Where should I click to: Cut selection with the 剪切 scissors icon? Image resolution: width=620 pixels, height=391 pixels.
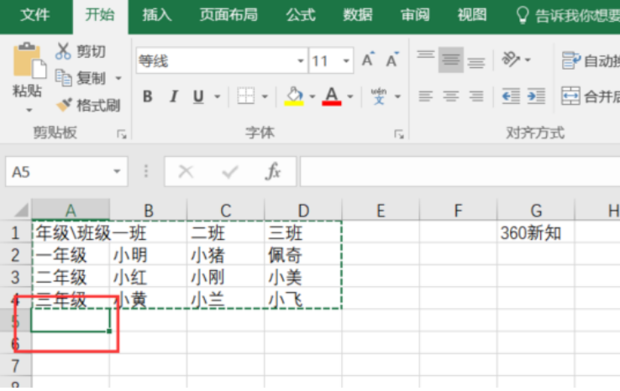tap(63, 51)
